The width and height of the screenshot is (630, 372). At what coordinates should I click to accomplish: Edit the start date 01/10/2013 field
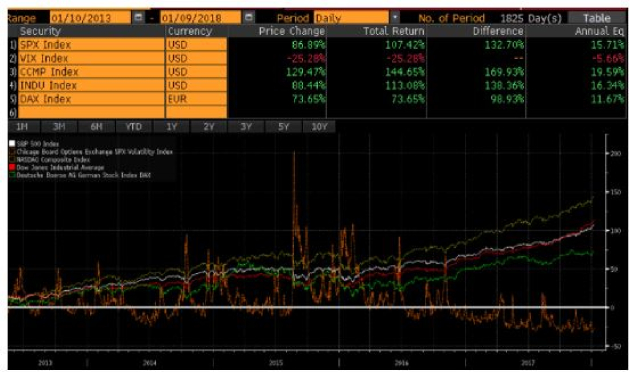point(90,18)
